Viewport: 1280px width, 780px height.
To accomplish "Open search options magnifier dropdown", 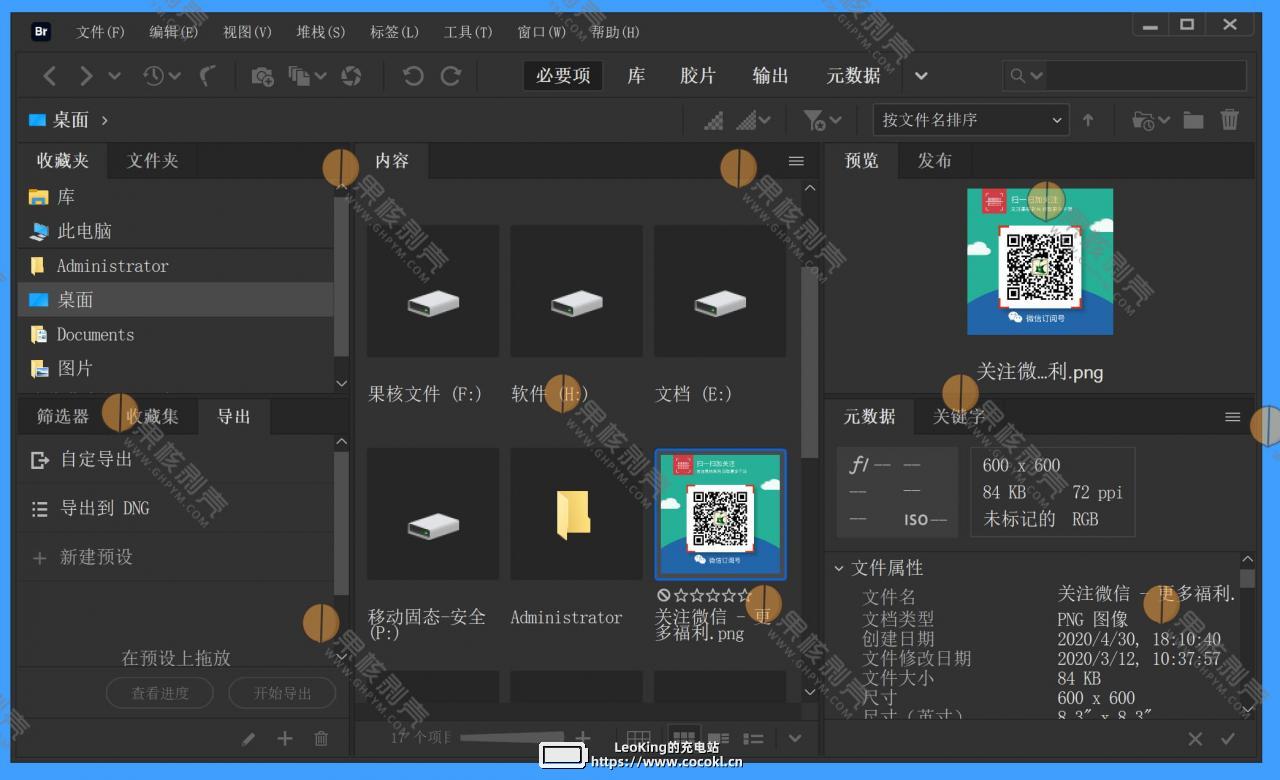I will tap(1026, 76).
